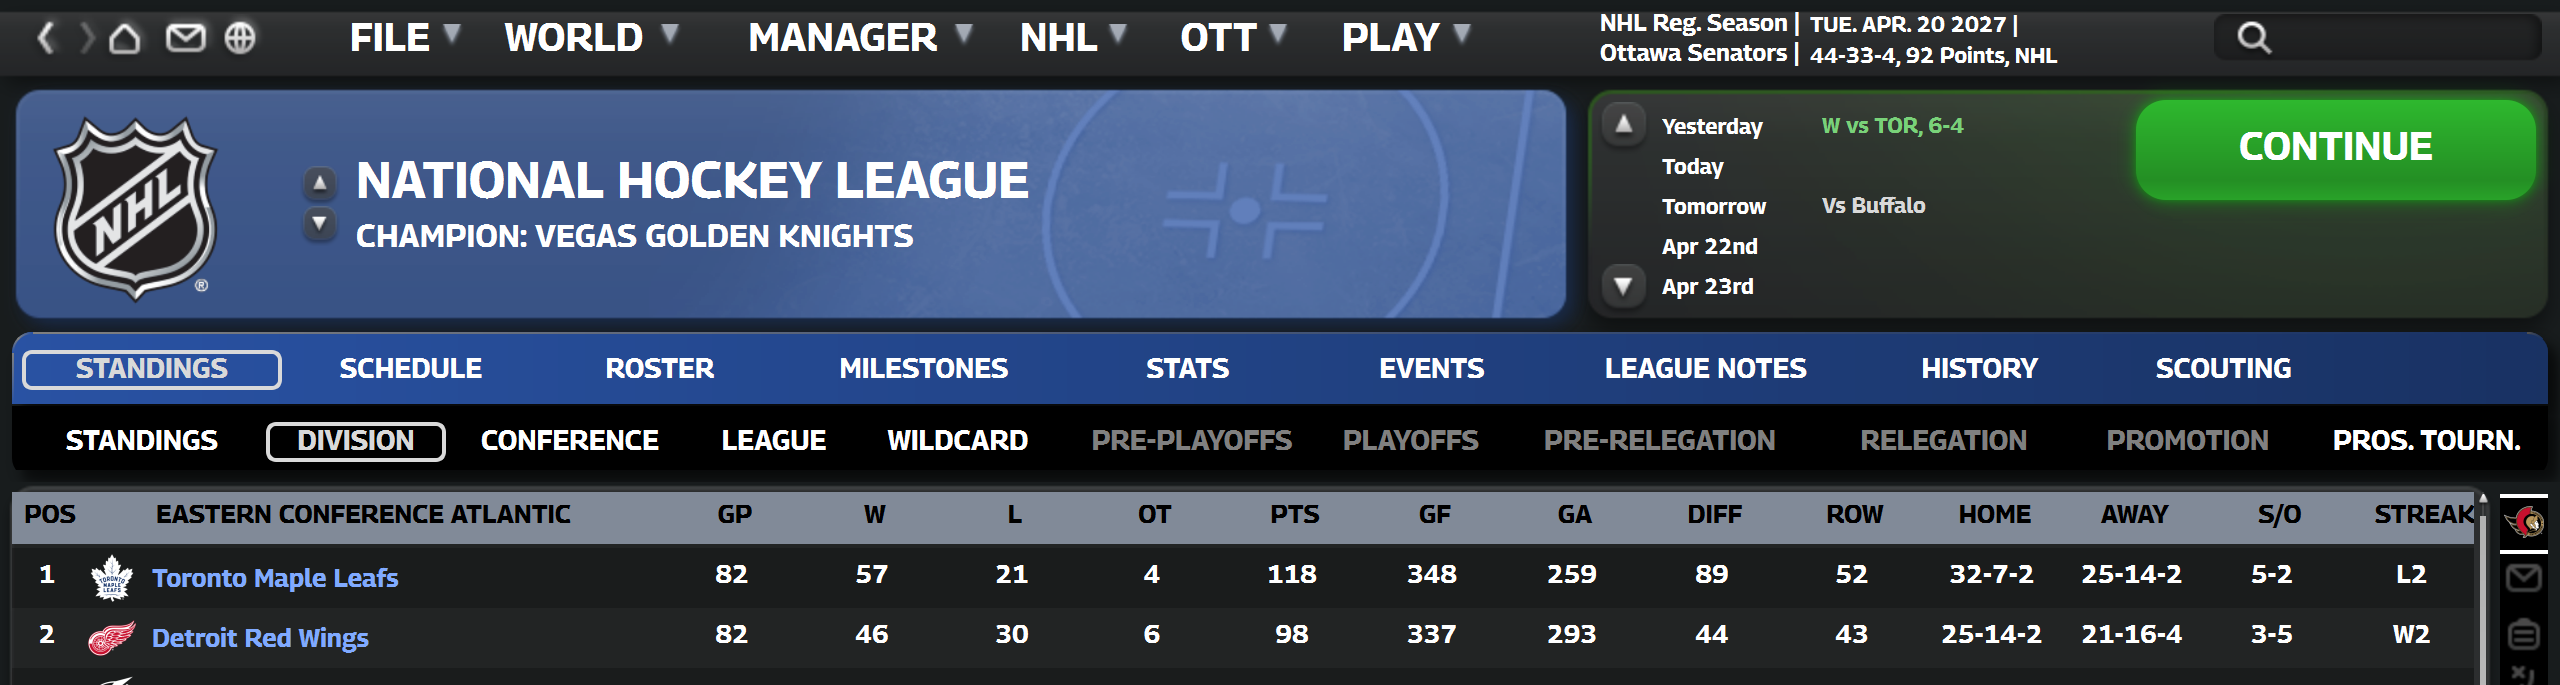Click the search magnifier icon
Viewport: 2560px width, 685px height.
click(2254, 38)
